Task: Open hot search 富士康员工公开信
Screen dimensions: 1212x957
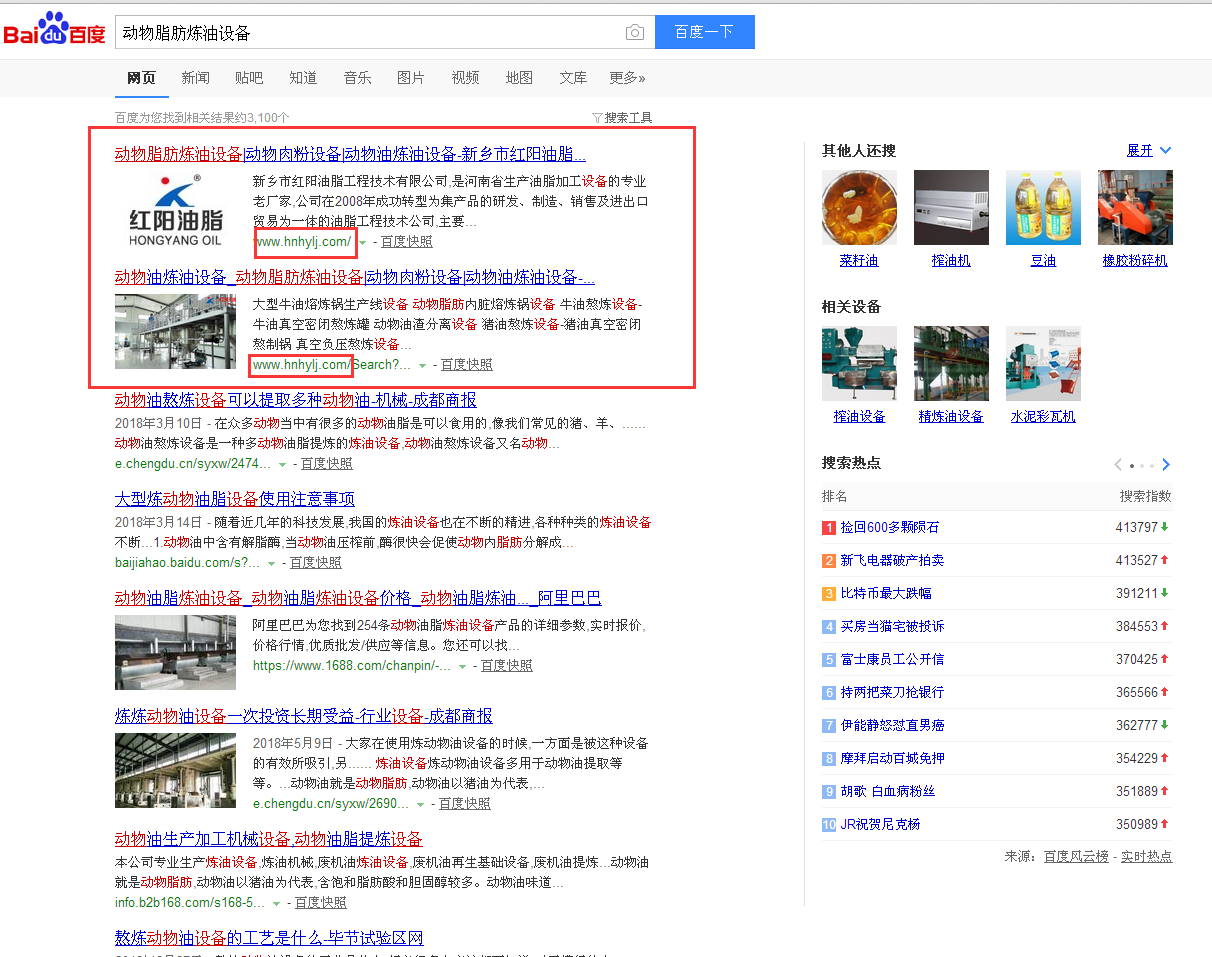Action: coord(892,659)
